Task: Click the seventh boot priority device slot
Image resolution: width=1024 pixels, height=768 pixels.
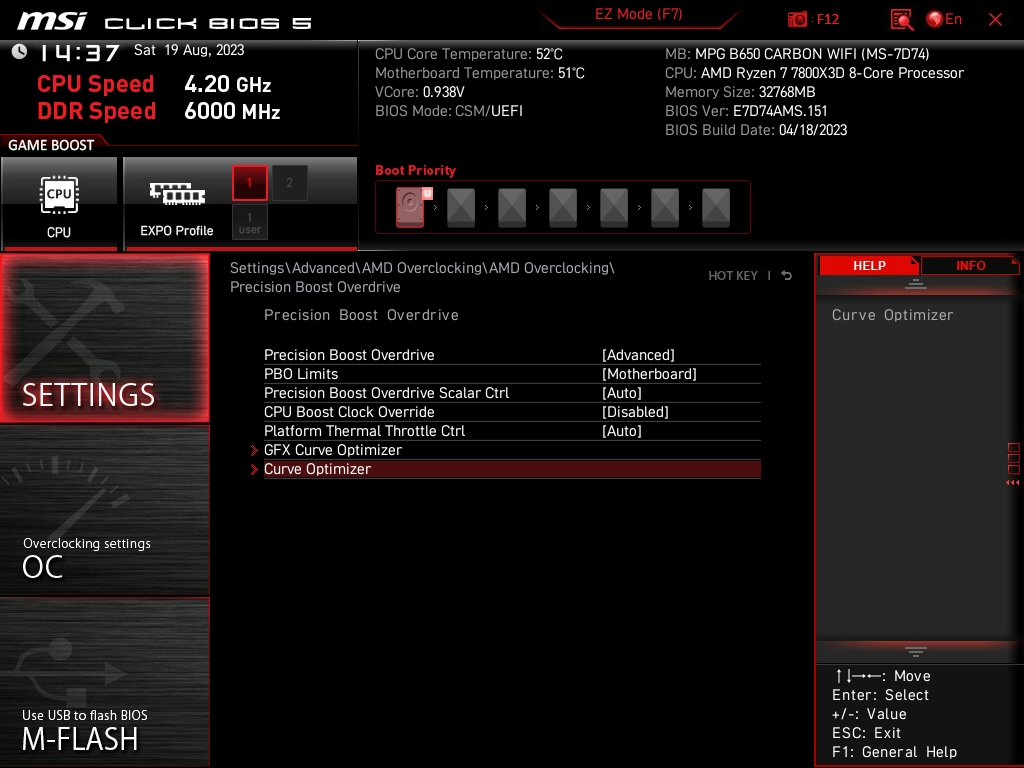Action: point(716,208)
